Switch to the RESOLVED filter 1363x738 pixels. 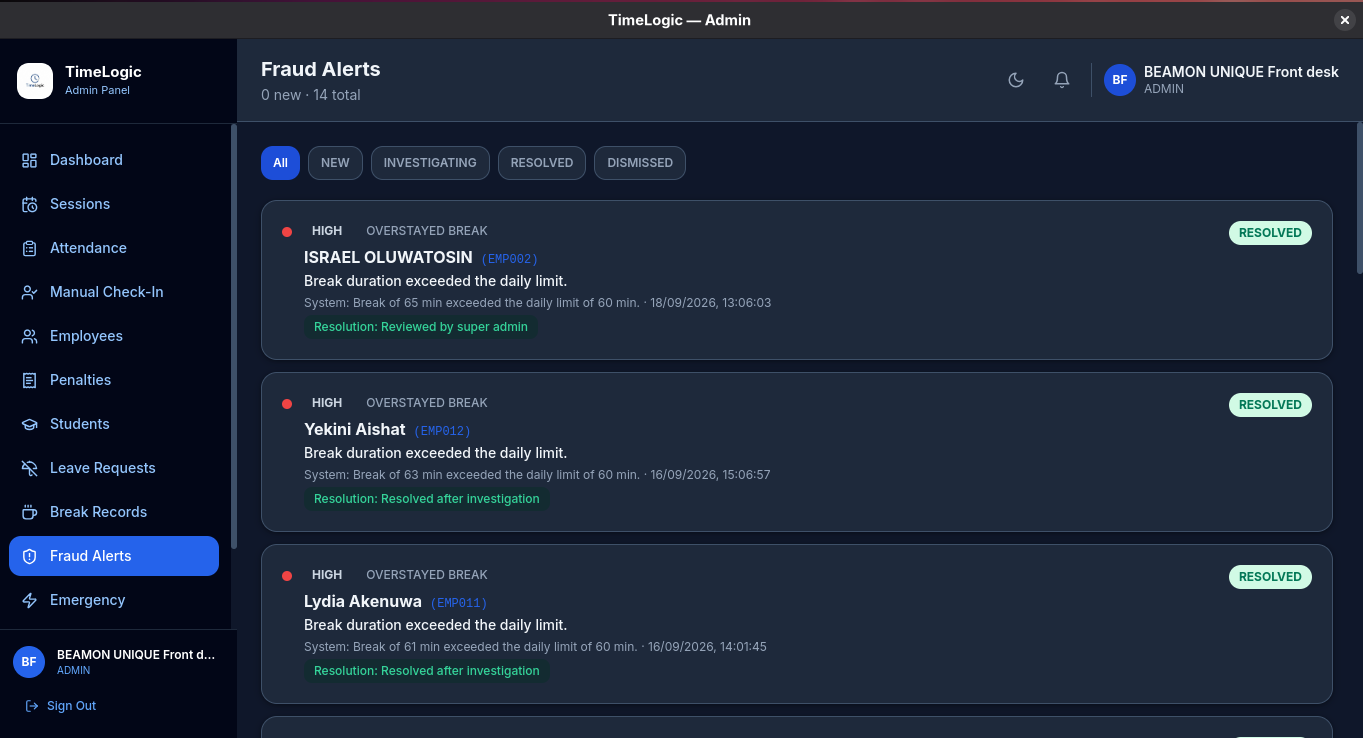[x=542, y=163]
